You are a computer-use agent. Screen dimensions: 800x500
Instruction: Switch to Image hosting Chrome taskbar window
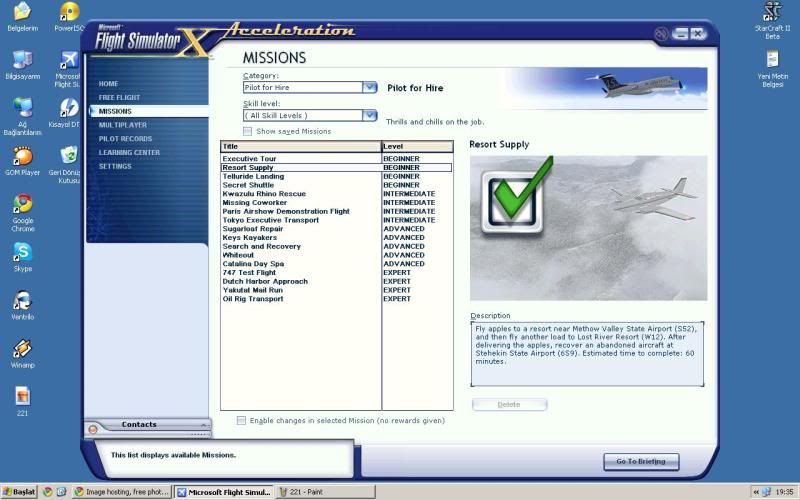[121, 492]
